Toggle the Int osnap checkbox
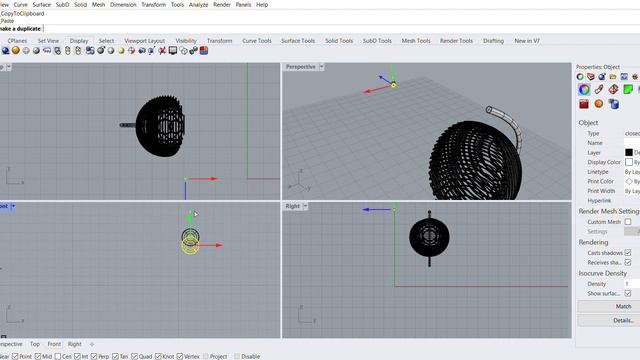Viewport: 640px width, 360px height. click(77, 356)
